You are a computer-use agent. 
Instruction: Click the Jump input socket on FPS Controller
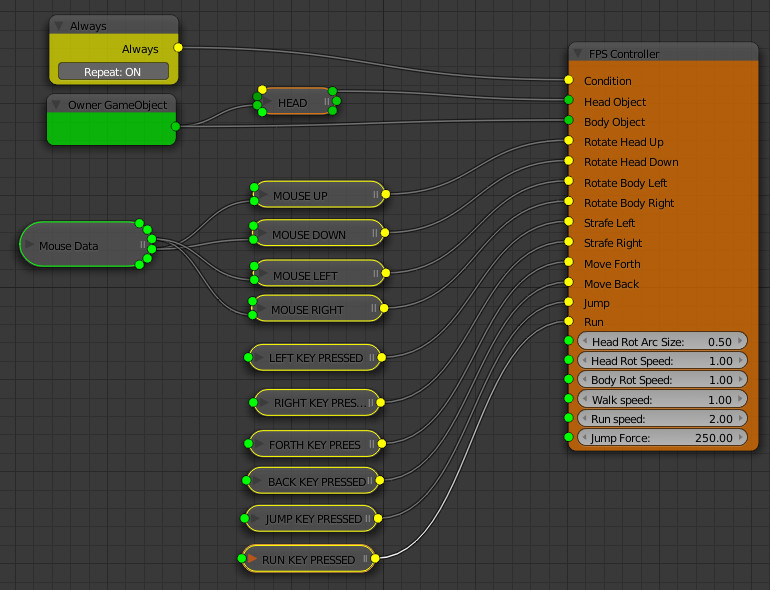click(x=568, y=302)
